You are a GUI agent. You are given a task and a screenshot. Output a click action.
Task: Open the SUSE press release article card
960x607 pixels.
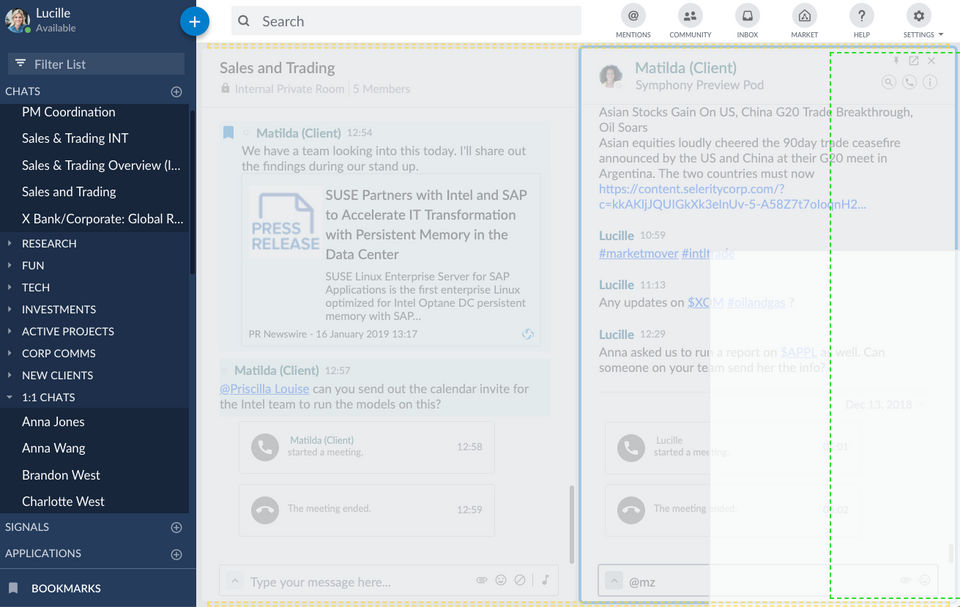point(391,259)
